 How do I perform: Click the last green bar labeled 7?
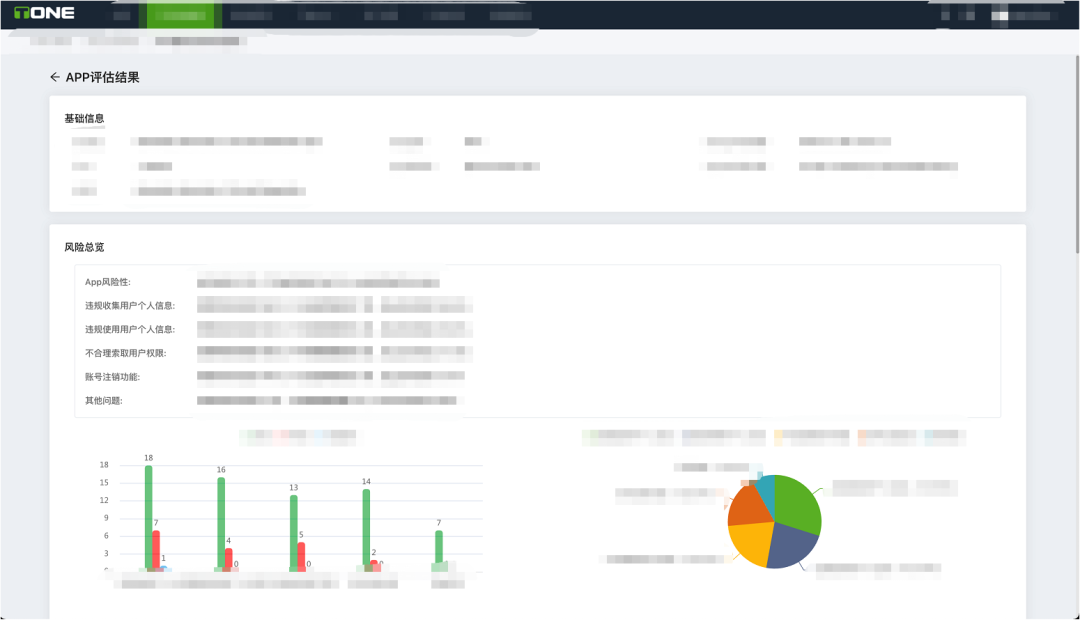439,550
